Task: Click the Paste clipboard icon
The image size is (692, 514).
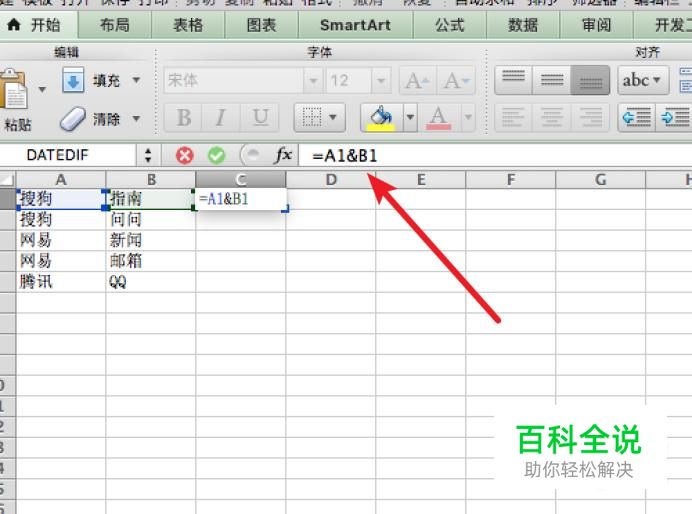Action: pos(13,90)
